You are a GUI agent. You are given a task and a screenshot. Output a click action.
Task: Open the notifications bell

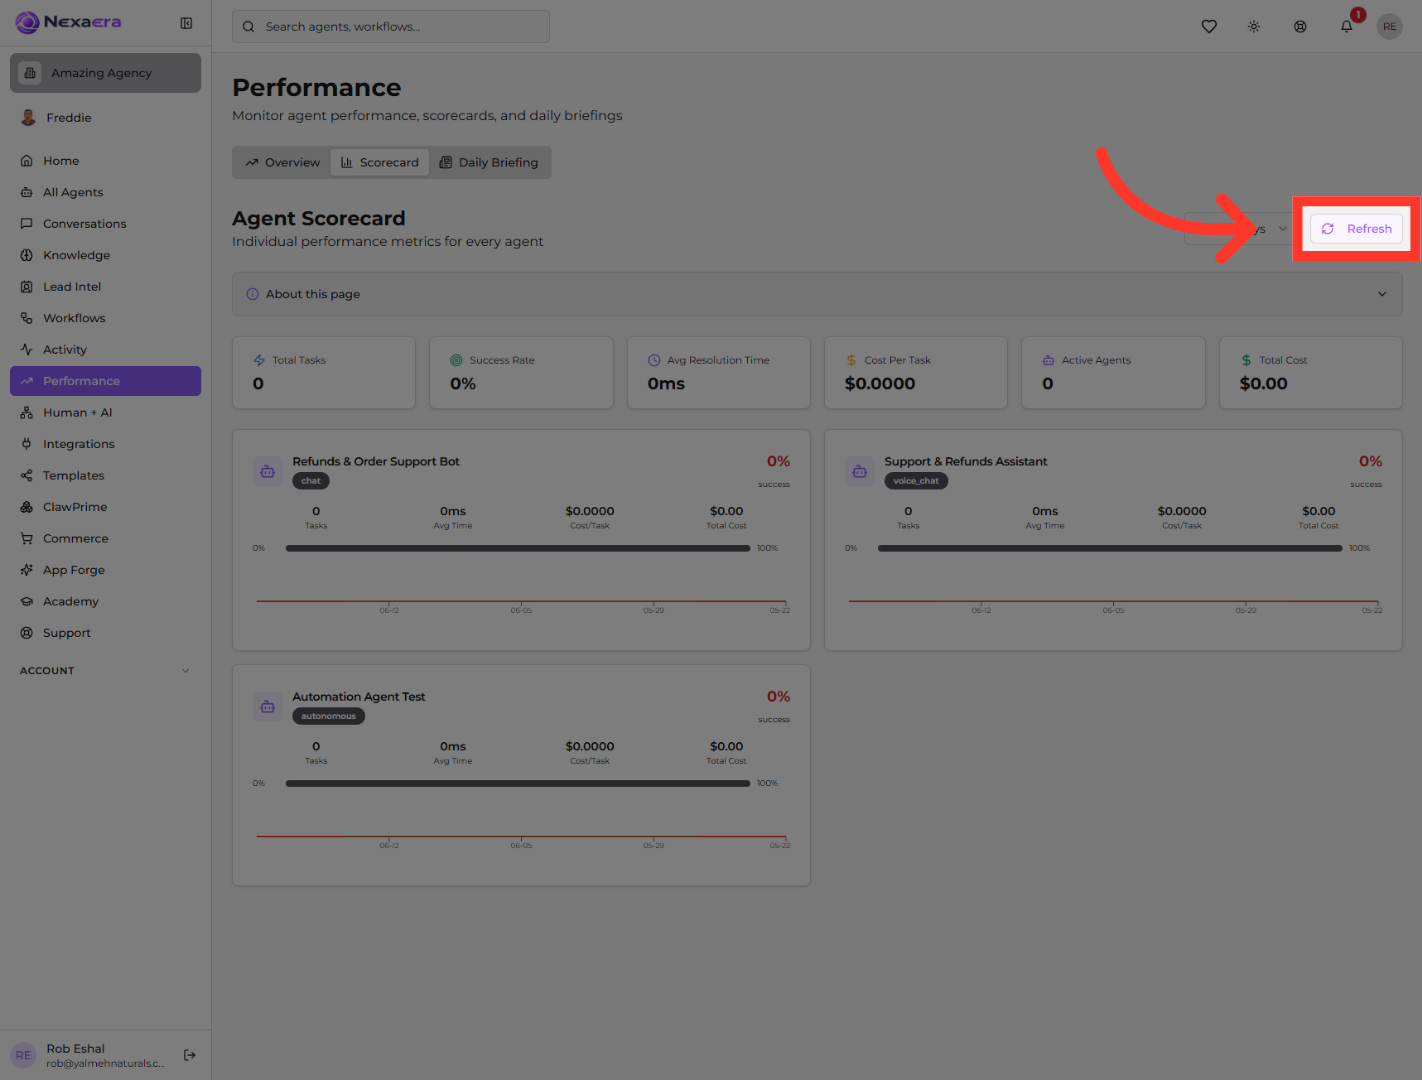[x=1347, y=27]
